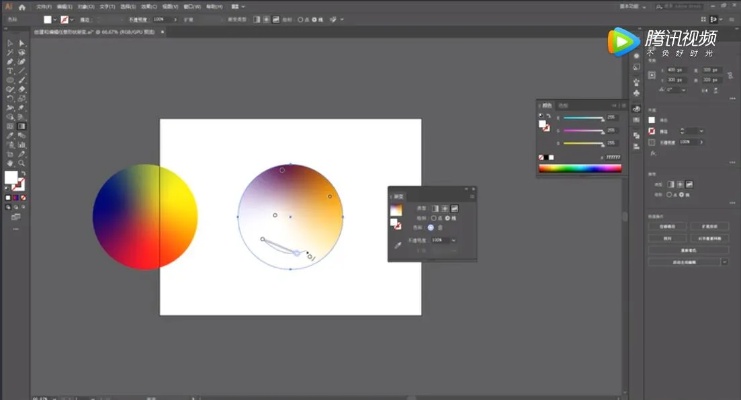The width and height of the screenshot is (741, 400).
Task: Click the highlighted Gradient tool
Action: point(22,126)
